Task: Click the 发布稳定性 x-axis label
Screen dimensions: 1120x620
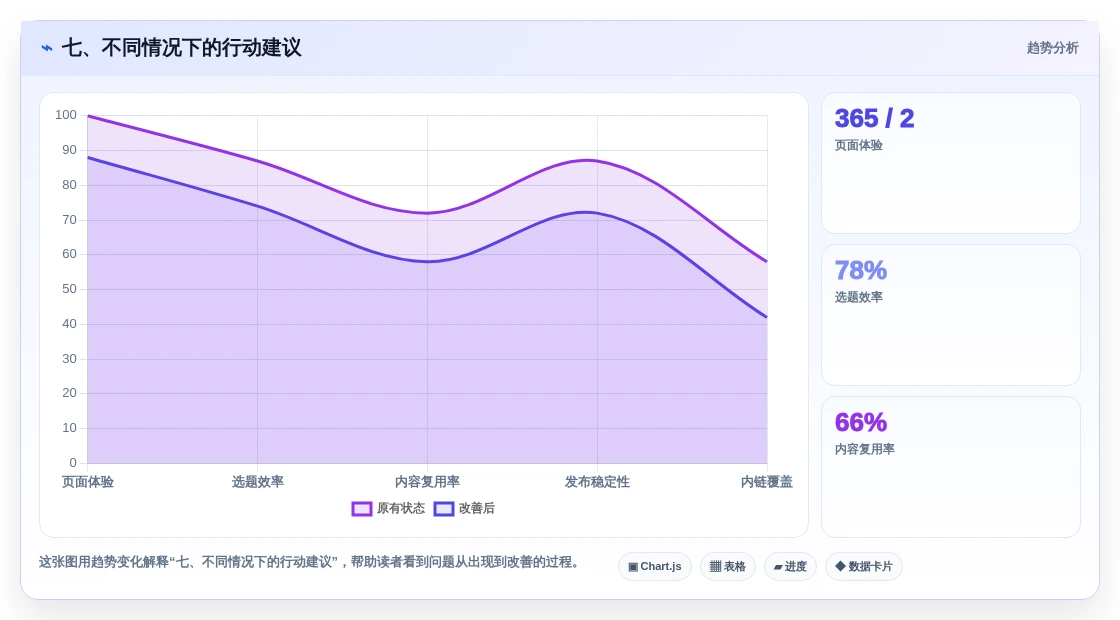Action: (x=597, y=482)
